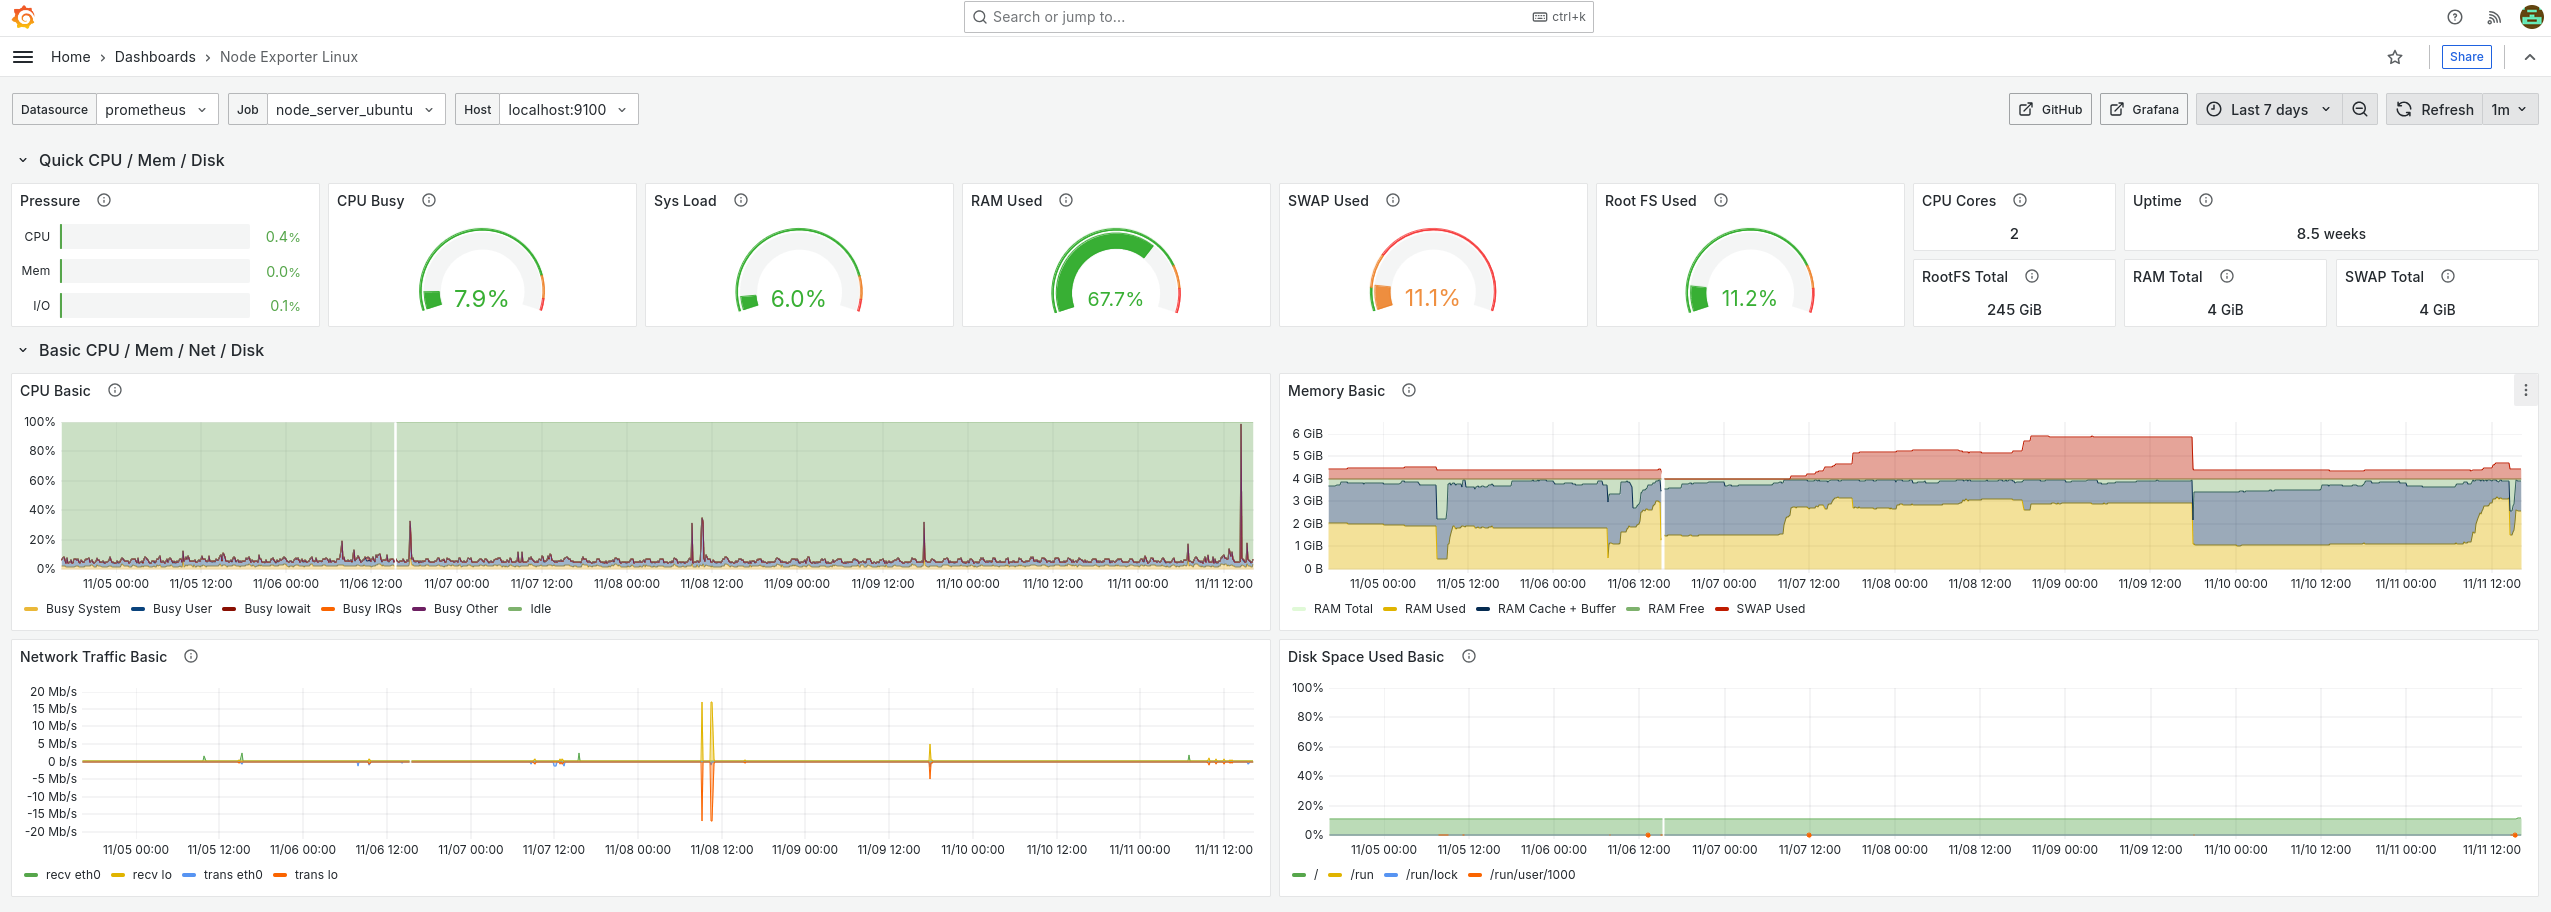Open the Grafana external link
Screen dimensions: 2551x912
coord(2144,109)
